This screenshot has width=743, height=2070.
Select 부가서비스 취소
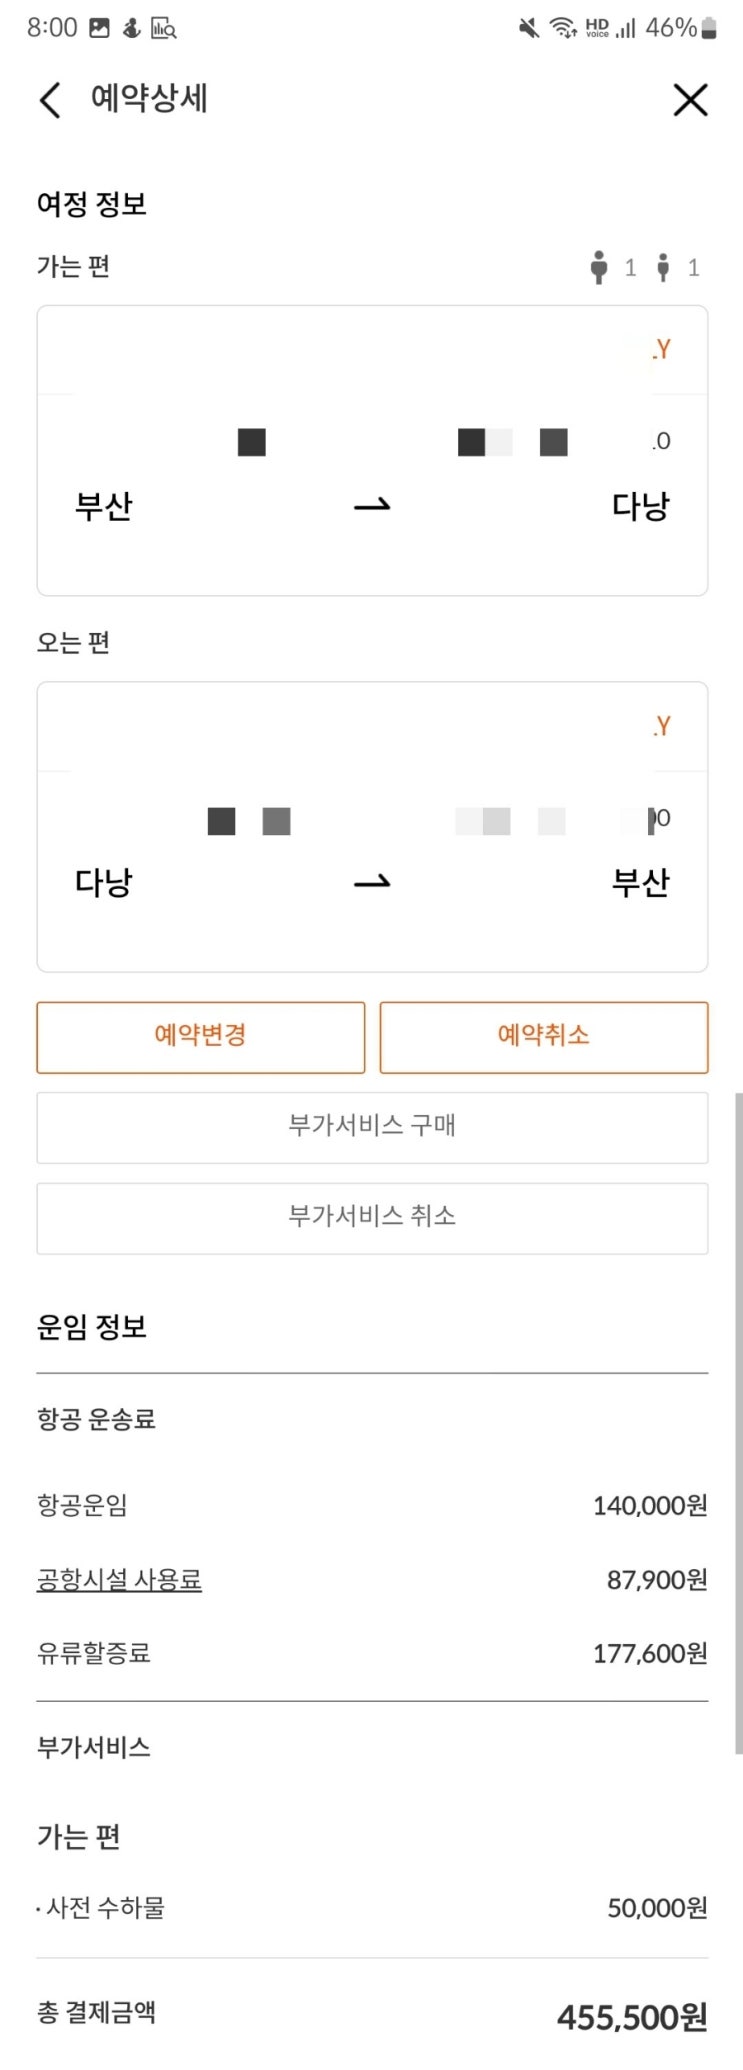tap(372, 1217)
